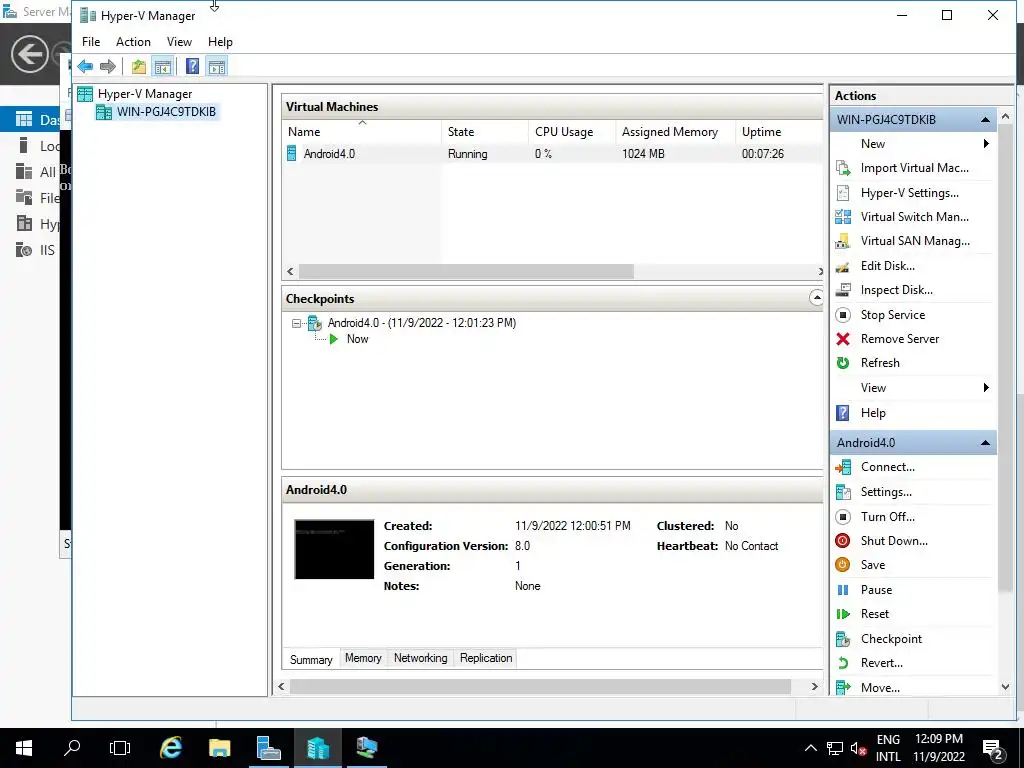This screenshot has height=768, width=1024.
Task: Open taskbar Search magnifier
Action: click(72, 748)
